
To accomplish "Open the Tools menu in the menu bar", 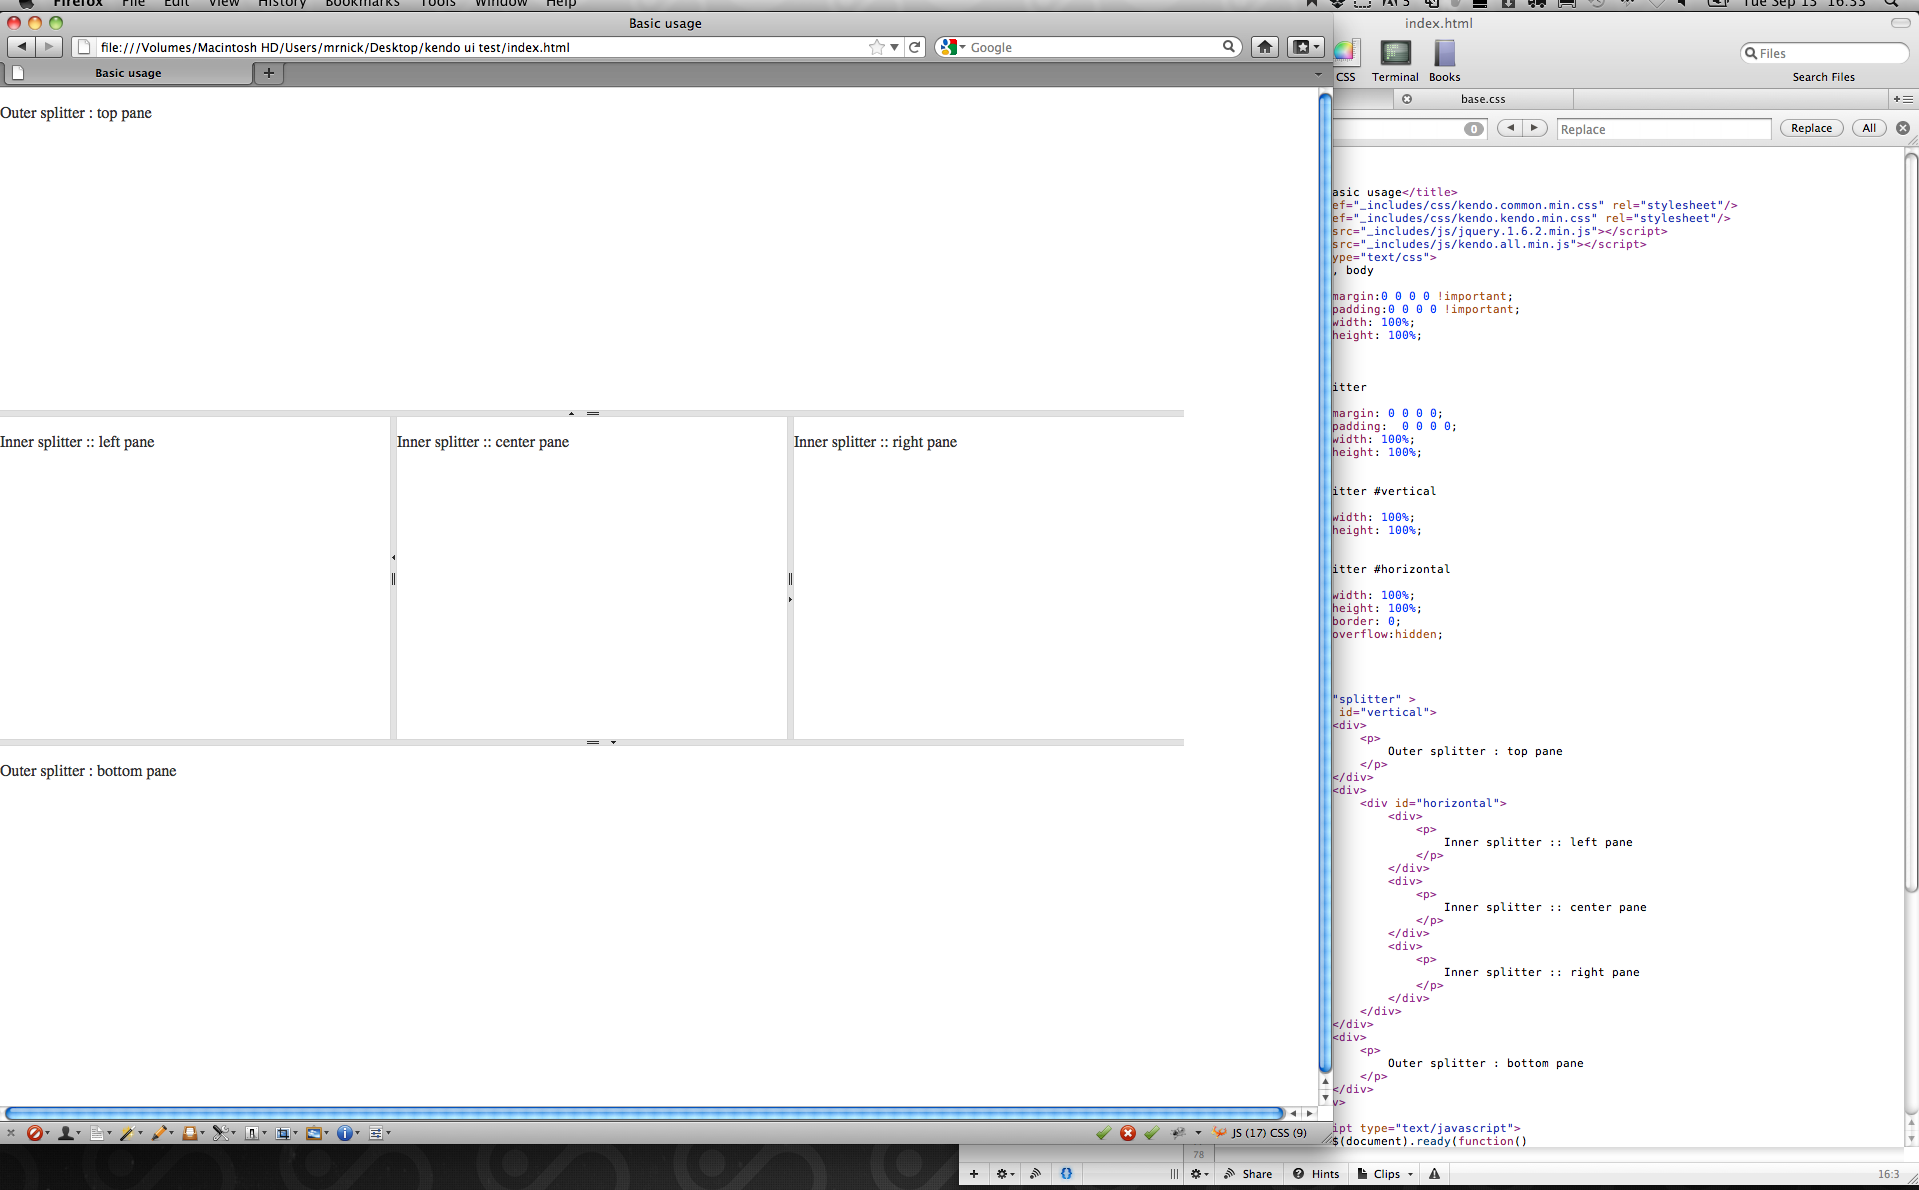I will [x=438, y=4].
